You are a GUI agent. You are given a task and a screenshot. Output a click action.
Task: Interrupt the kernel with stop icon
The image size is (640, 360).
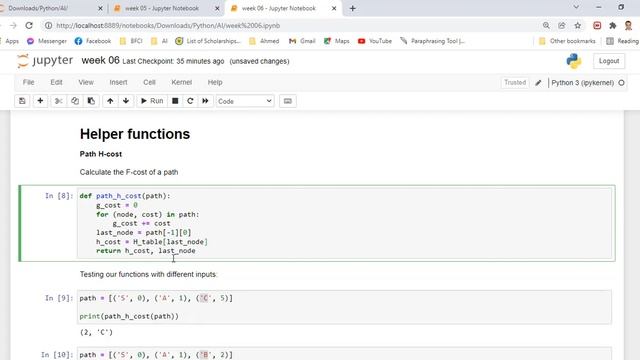click(x=175, y=101)
